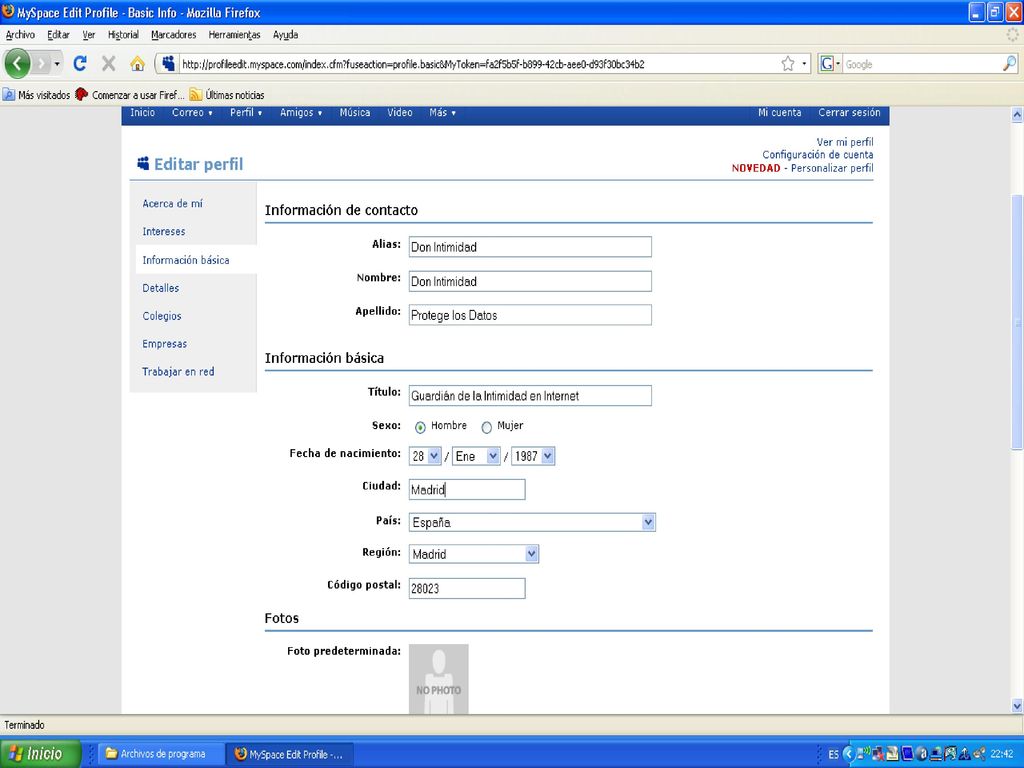This screenshot has width=1024, height=768.
Task: Click into the Código postal field
Action: (467, 588)
